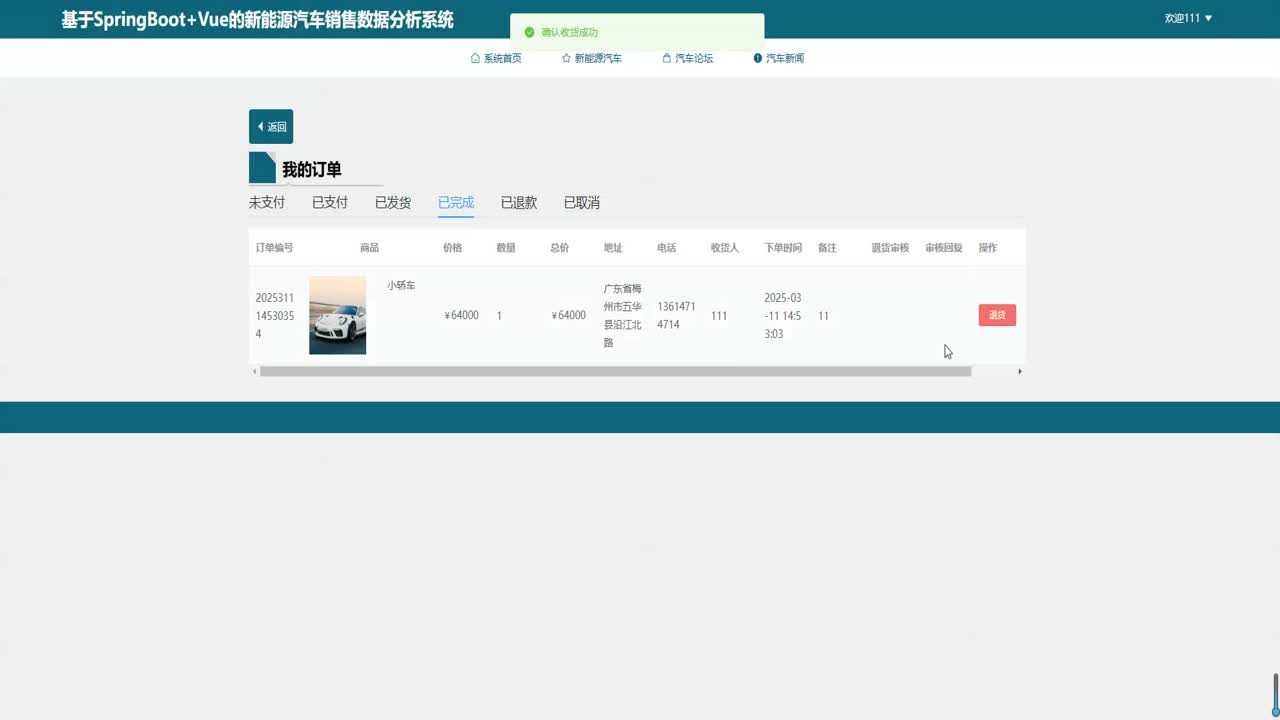Click the 返回 back button
The width and height of the screenshot is (1280, 720).
(271, 127)
